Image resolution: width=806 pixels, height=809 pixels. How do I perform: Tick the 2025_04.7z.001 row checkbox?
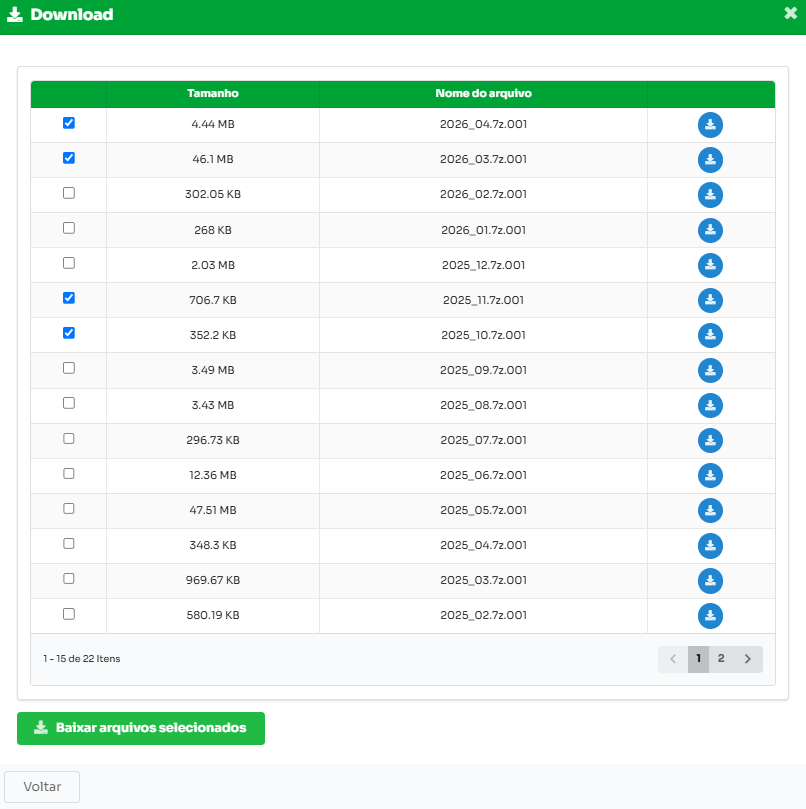(x=69, y=544)
